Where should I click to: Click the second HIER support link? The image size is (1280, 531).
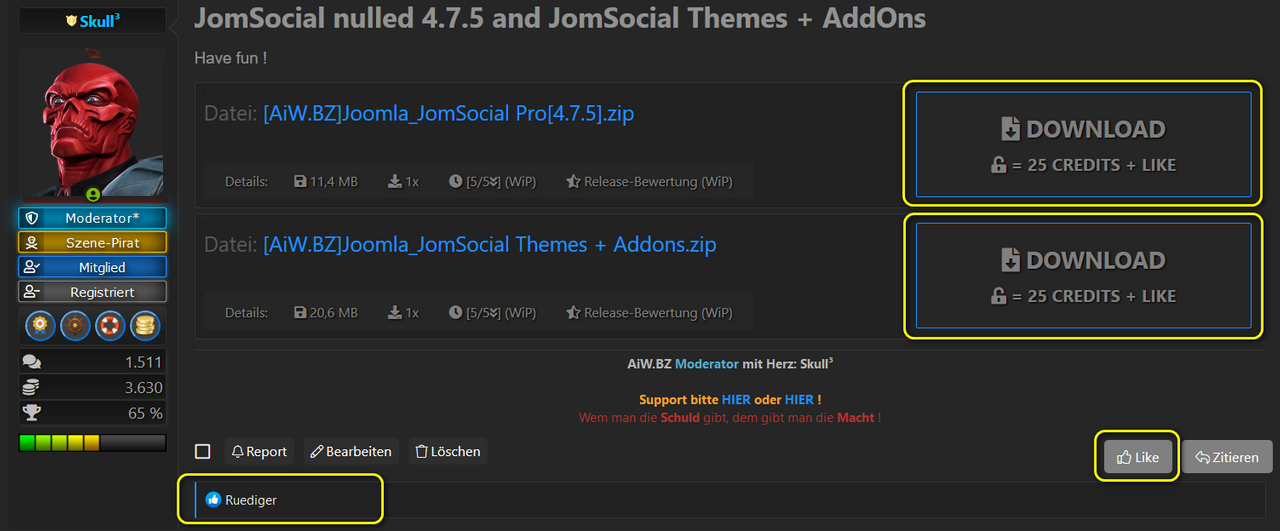(800, 400)
